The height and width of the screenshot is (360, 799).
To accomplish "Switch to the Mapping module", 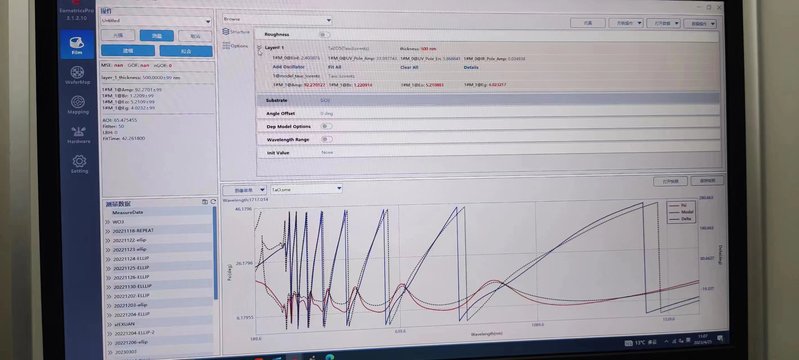I will tap(78, 105).
